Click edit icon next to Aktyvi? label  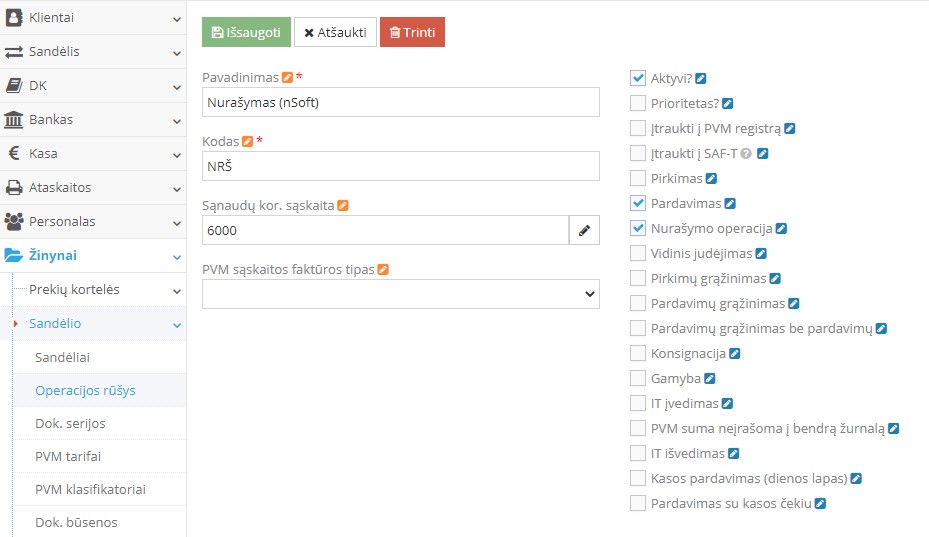701,78
